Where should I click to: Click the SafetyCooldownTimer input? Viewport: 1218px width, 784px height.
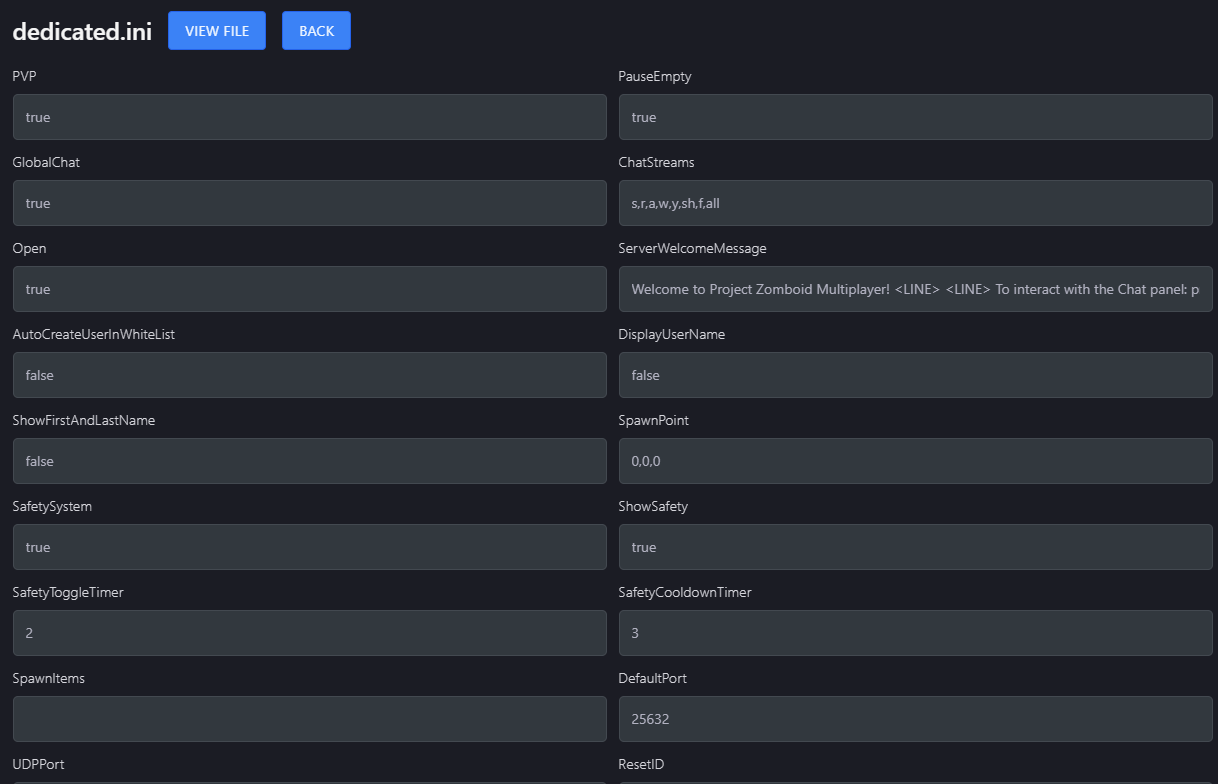[915, 633]
